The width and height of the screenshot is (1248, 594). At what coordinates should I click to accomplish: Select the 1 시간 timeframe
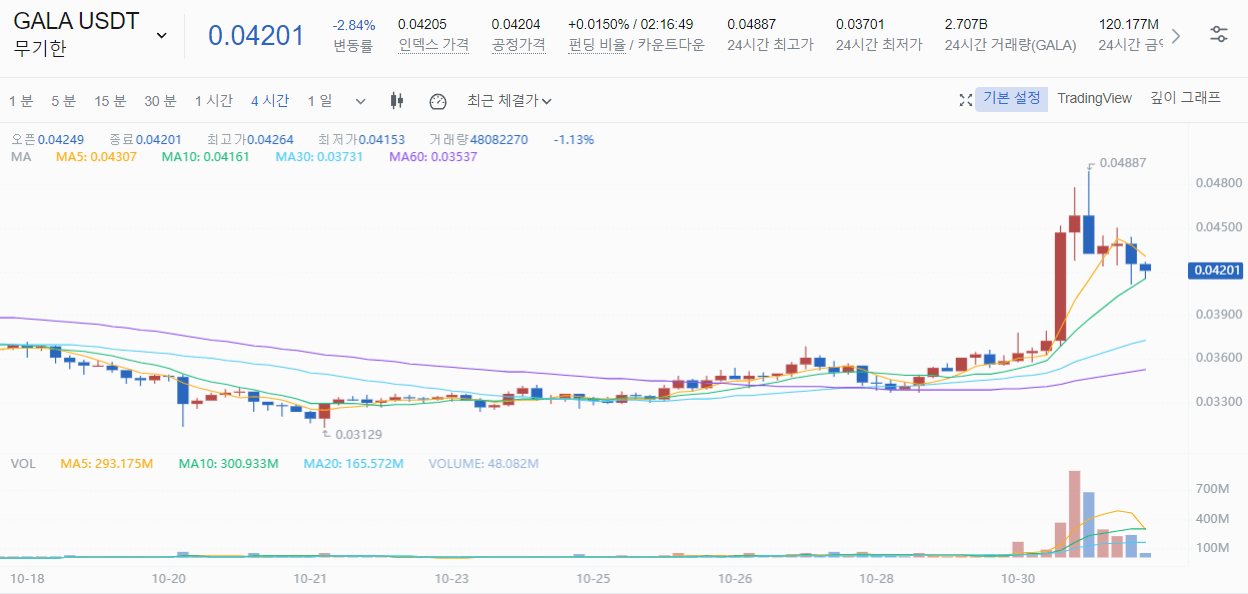(214, 100)
